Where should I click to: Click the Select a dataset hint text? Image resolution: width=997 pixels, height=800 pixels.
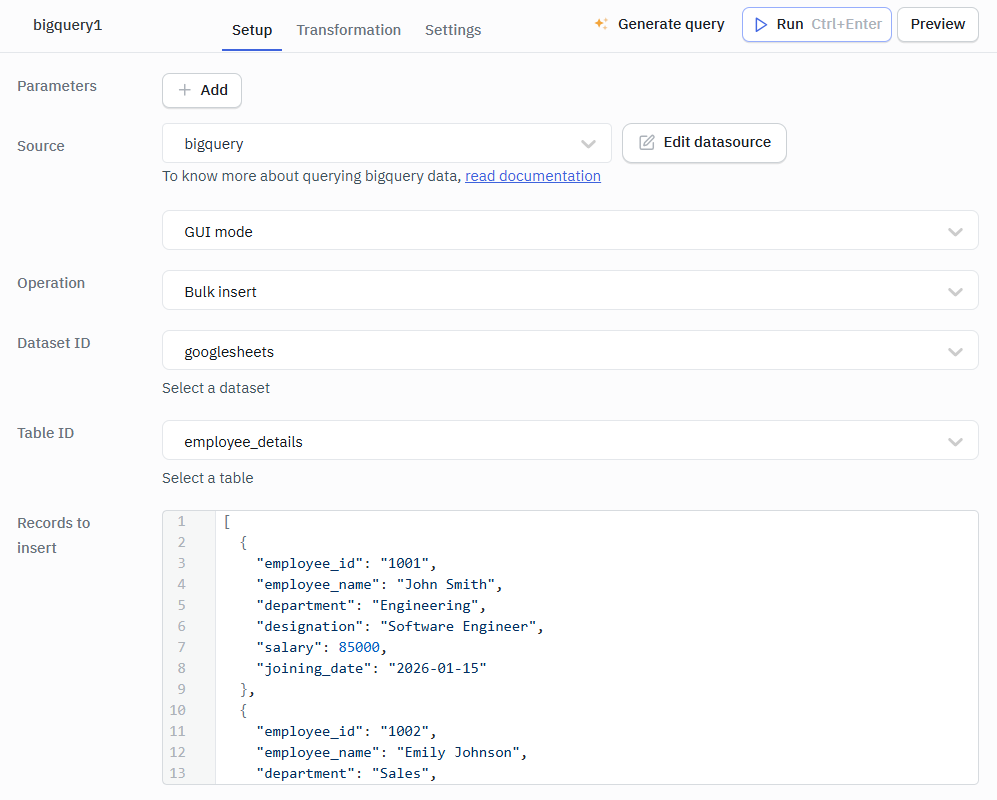tap(216, 388)
